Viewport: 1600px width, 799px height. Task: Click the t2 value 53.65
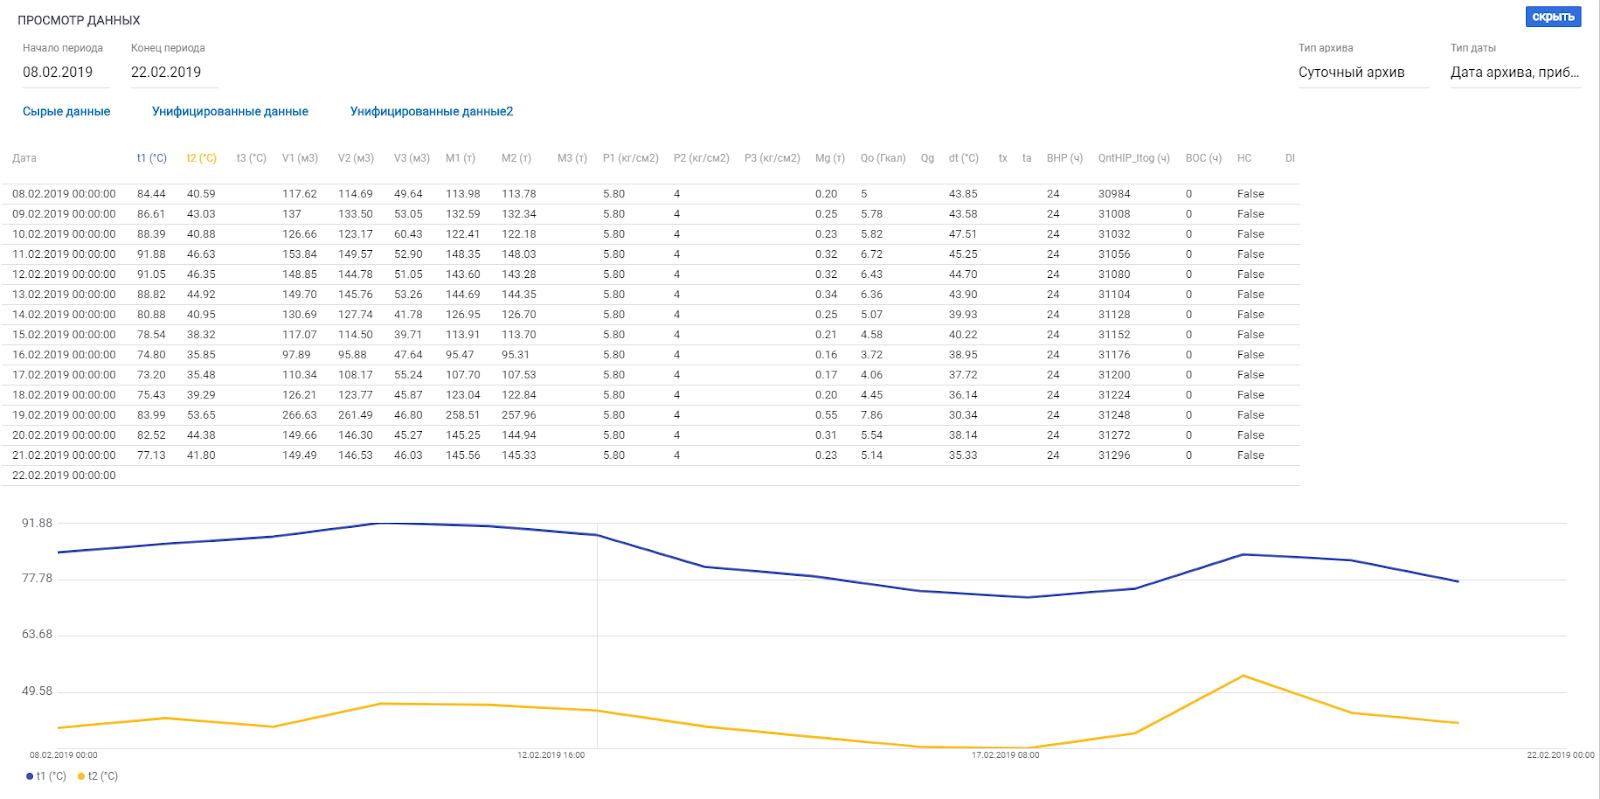(201, 415)
